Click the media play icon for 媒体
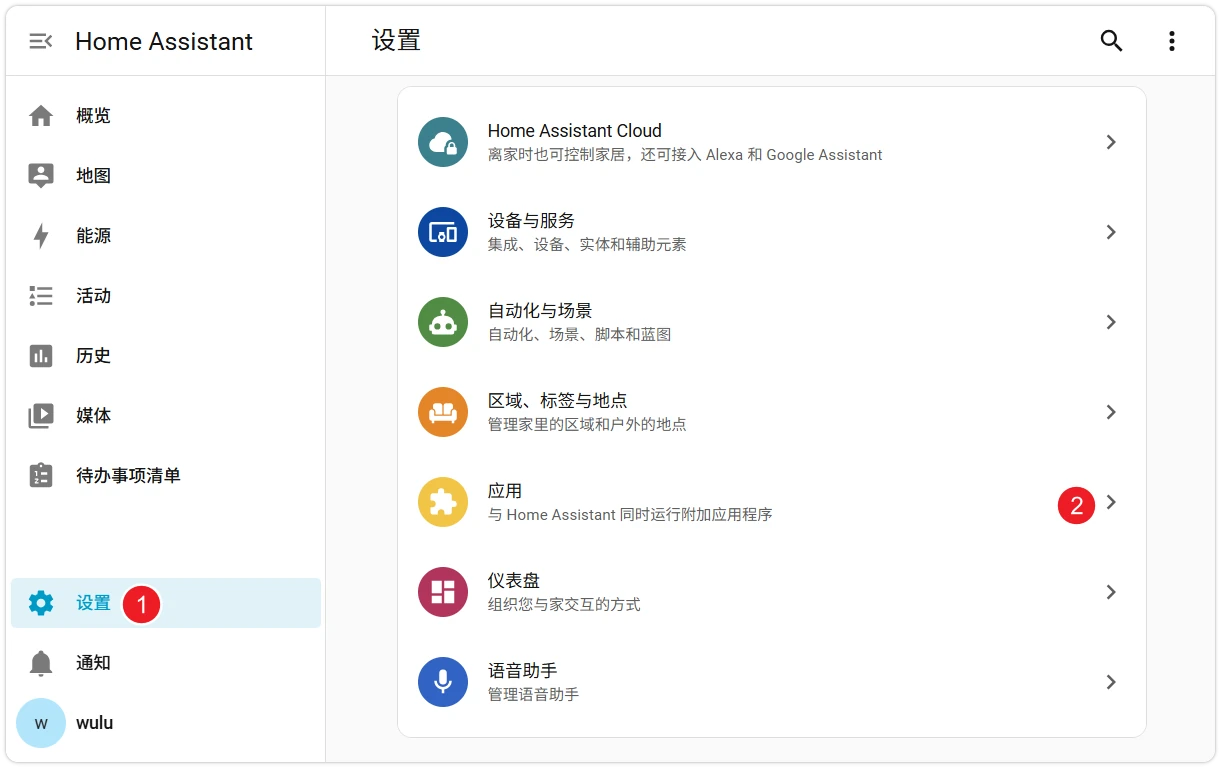Viewport: 1221px width, 768px height. [41, 416]
